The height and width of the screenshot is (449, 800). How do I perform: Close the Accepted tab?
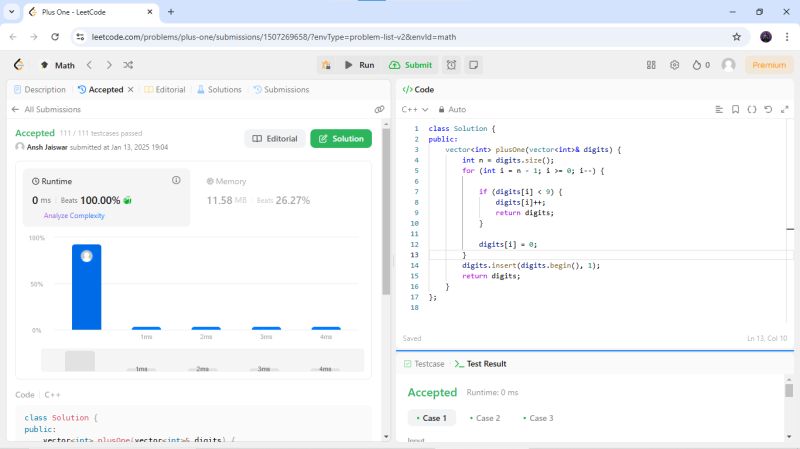click(x=131, y=89)
